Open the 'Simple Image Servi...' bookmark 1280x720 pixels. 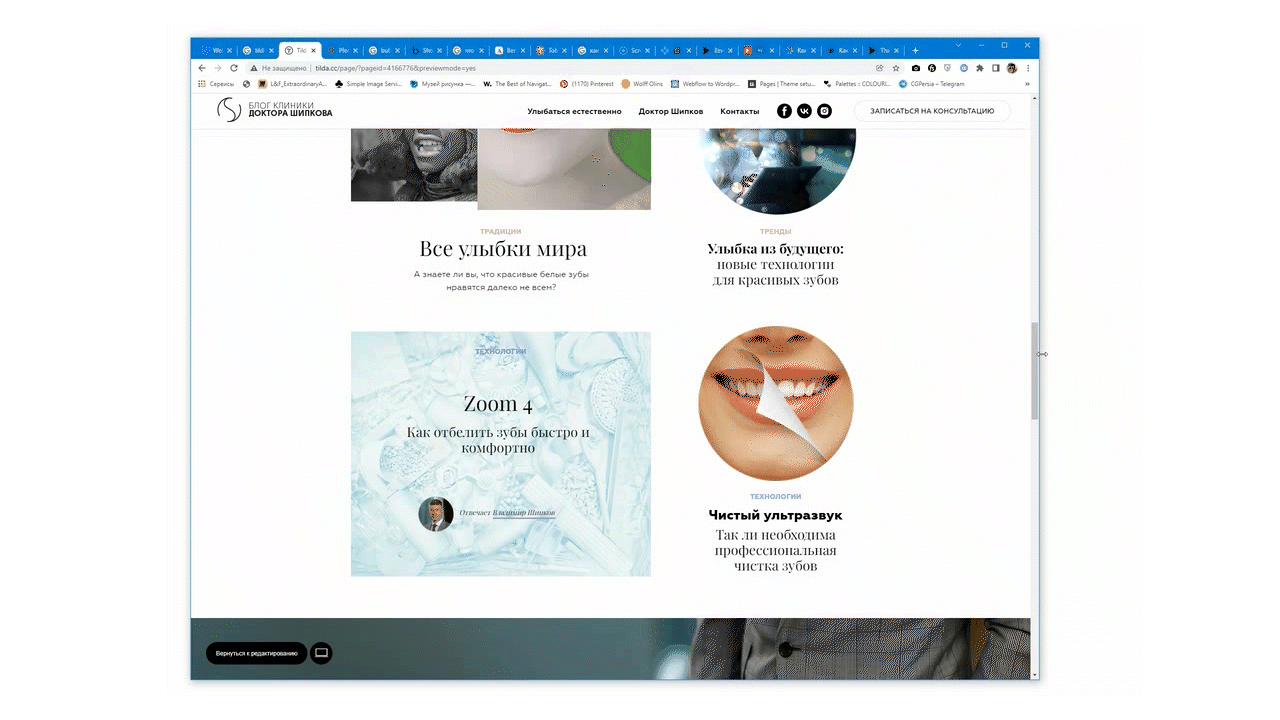click(x=369, y=84)
